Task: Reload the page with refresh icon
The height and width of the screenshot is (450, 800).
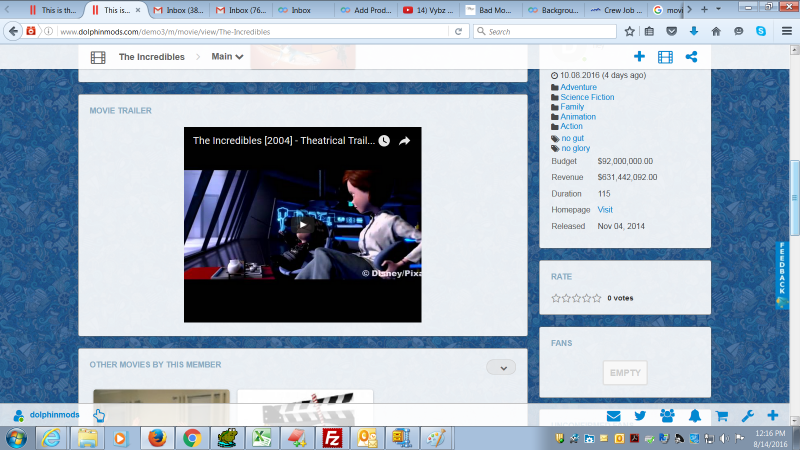Action: pos(458,32)
